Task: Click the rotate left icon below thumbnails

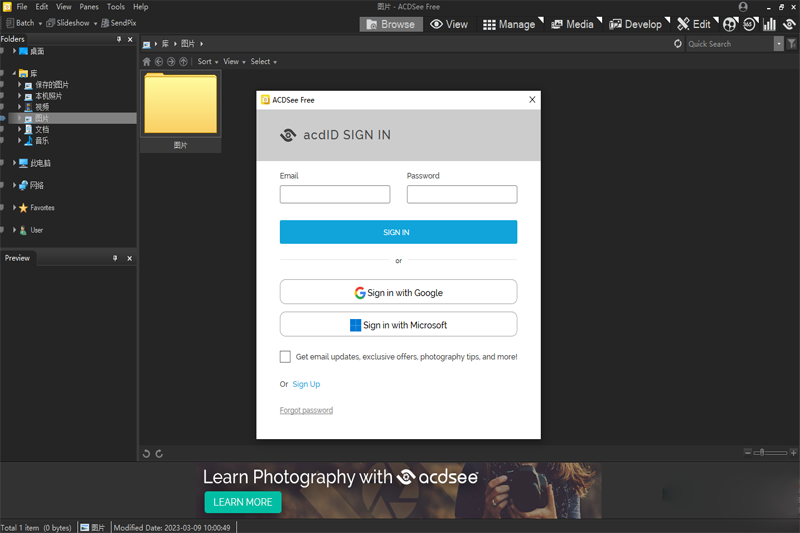Action: (147, 454)
